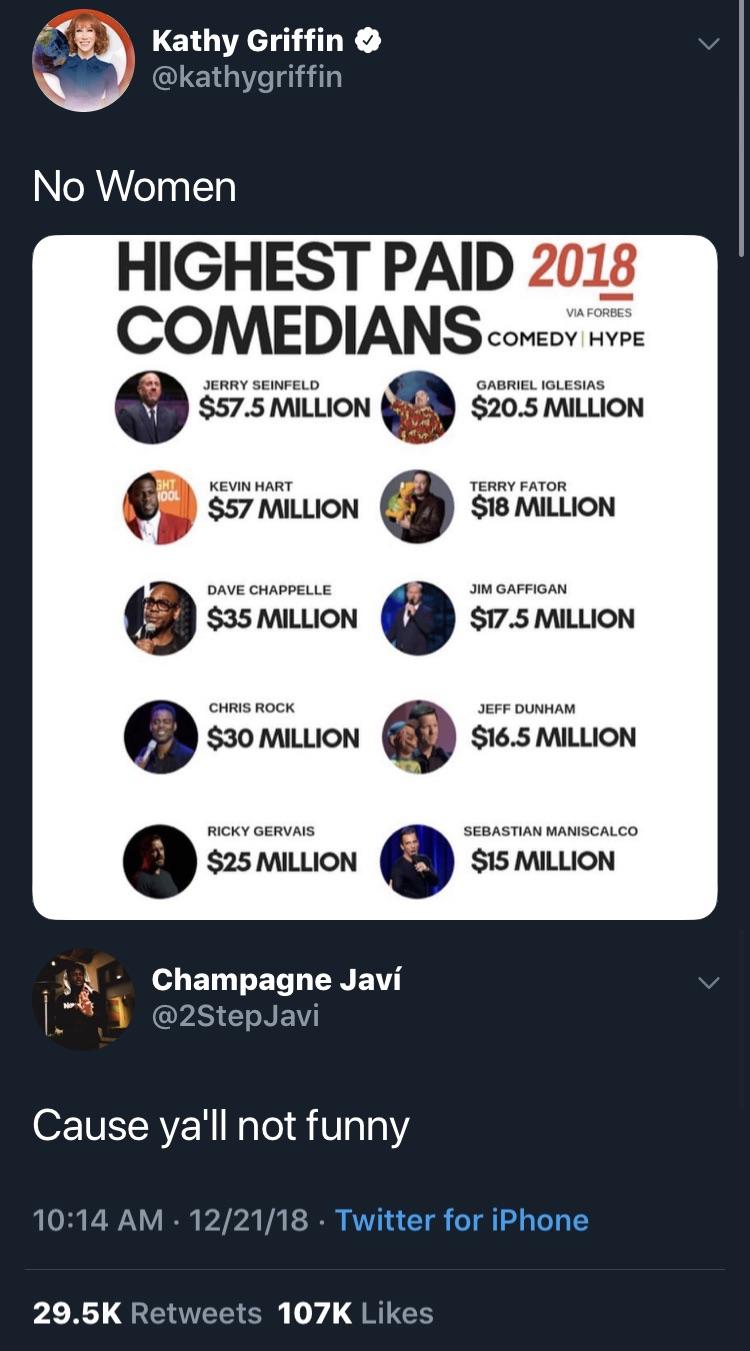Viewport: 750px width, 1351px height.
Task: View the 107K Likes list
Action: click(x=355, y=1313)
